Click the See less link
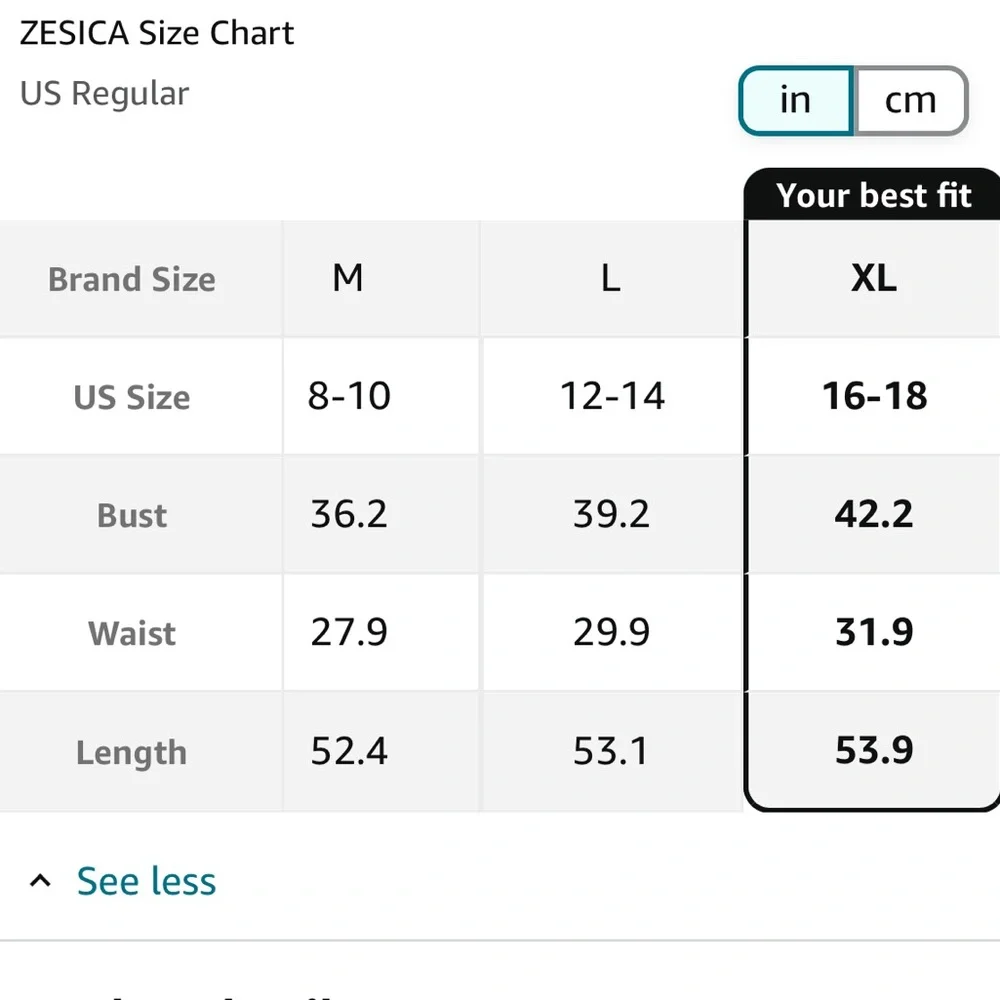This screenshot has height=1000, width=1000. [146, 881]
